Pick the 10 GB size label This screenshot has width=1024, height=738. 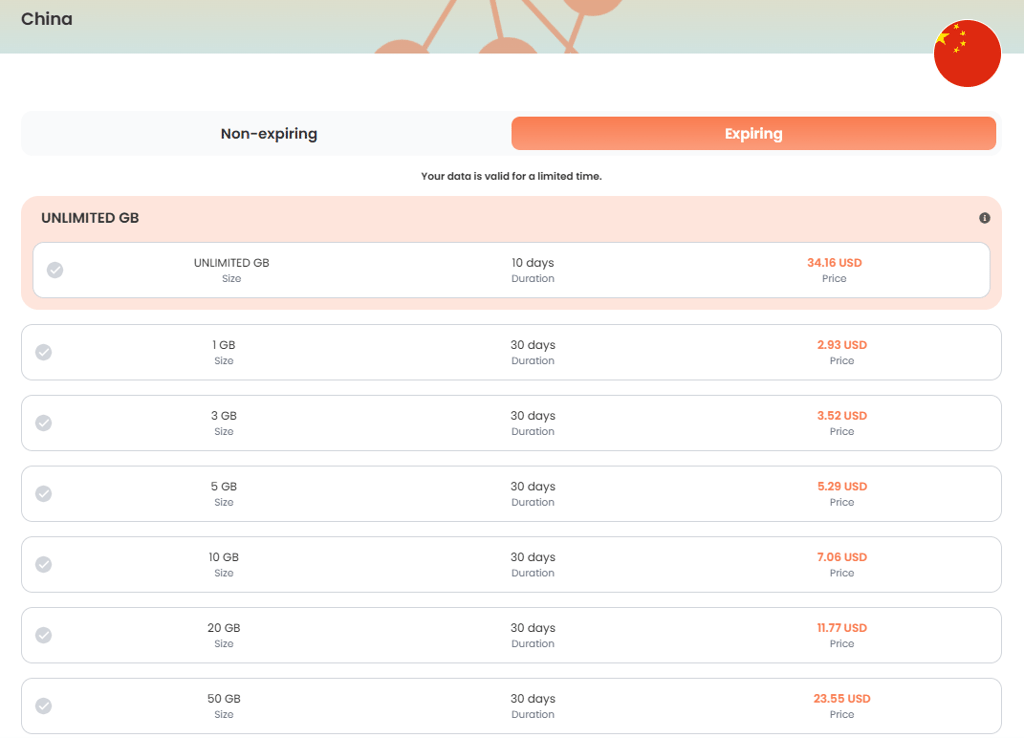pos(223,557)
